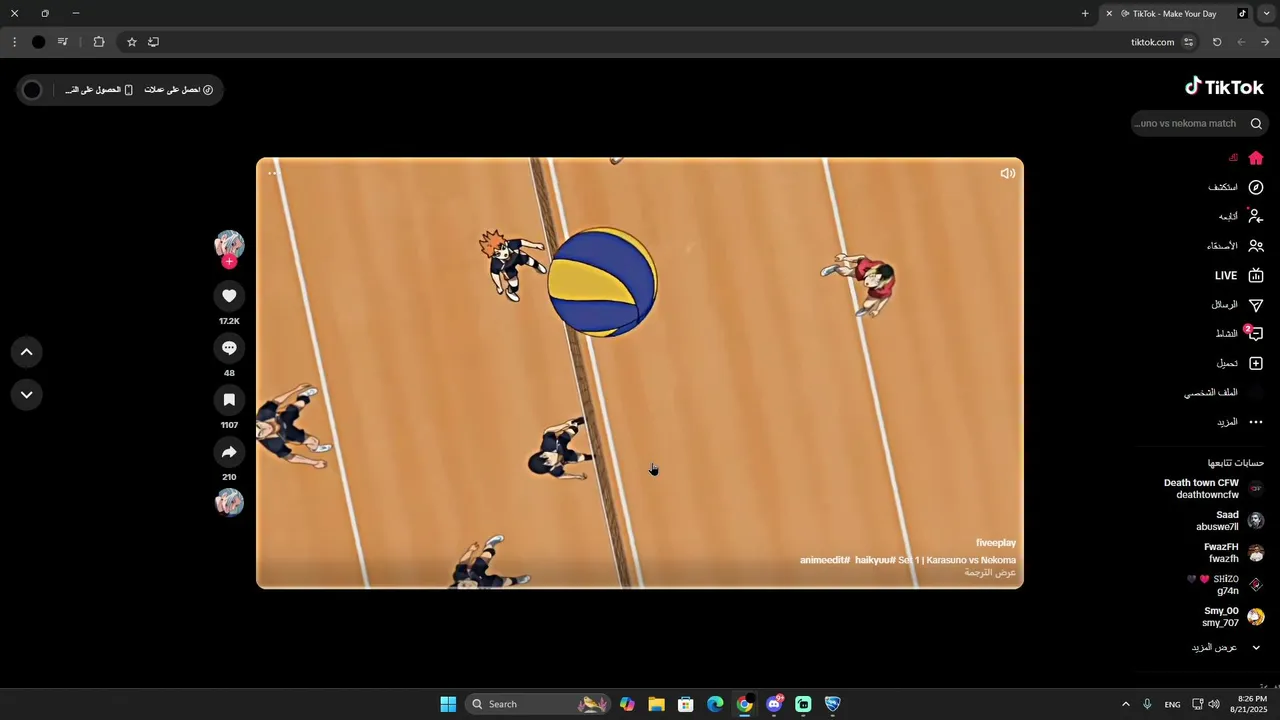Open the Windows Start menu

[448, 704]
